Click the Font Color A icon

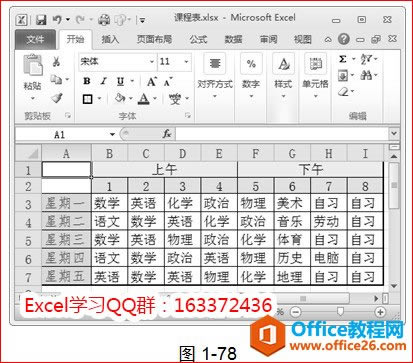pyautogui.click(x=144, y=98)
